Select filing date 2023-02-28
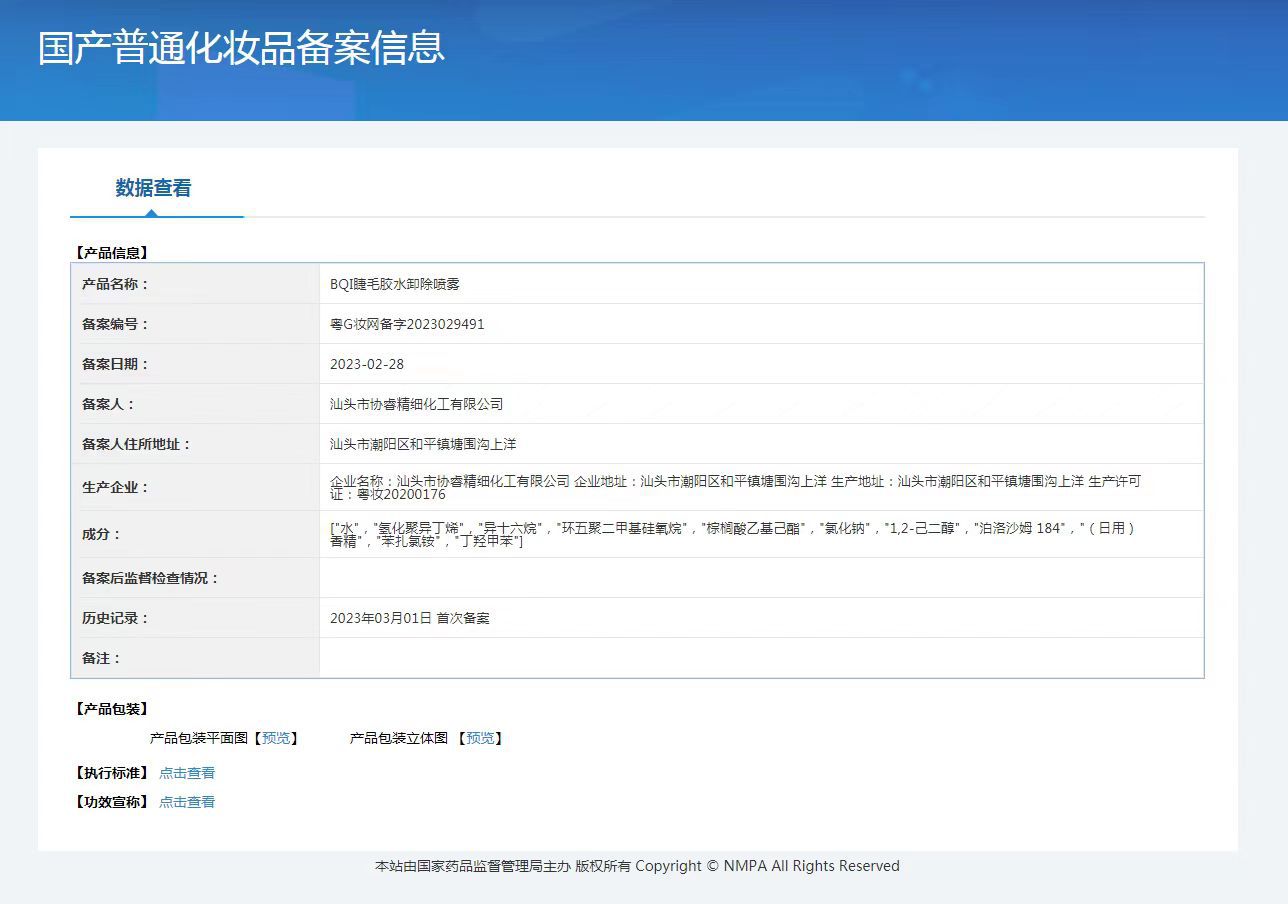Viewport: 1288px width, 904px height. pyautogui.click(x=367, y=364)
